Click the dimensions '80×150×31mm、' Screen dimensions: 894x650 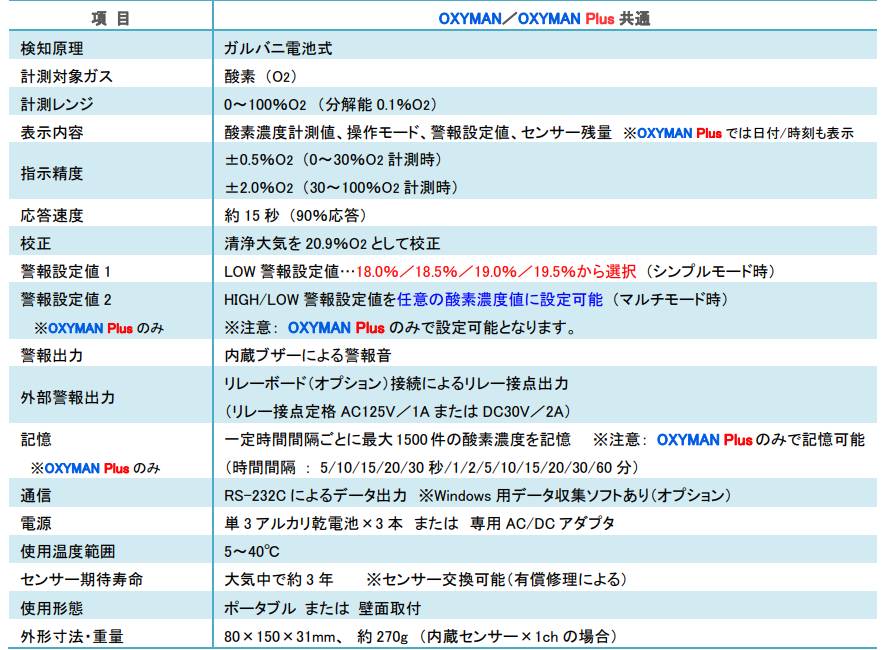pyautogui.click(x=283, y=636)
